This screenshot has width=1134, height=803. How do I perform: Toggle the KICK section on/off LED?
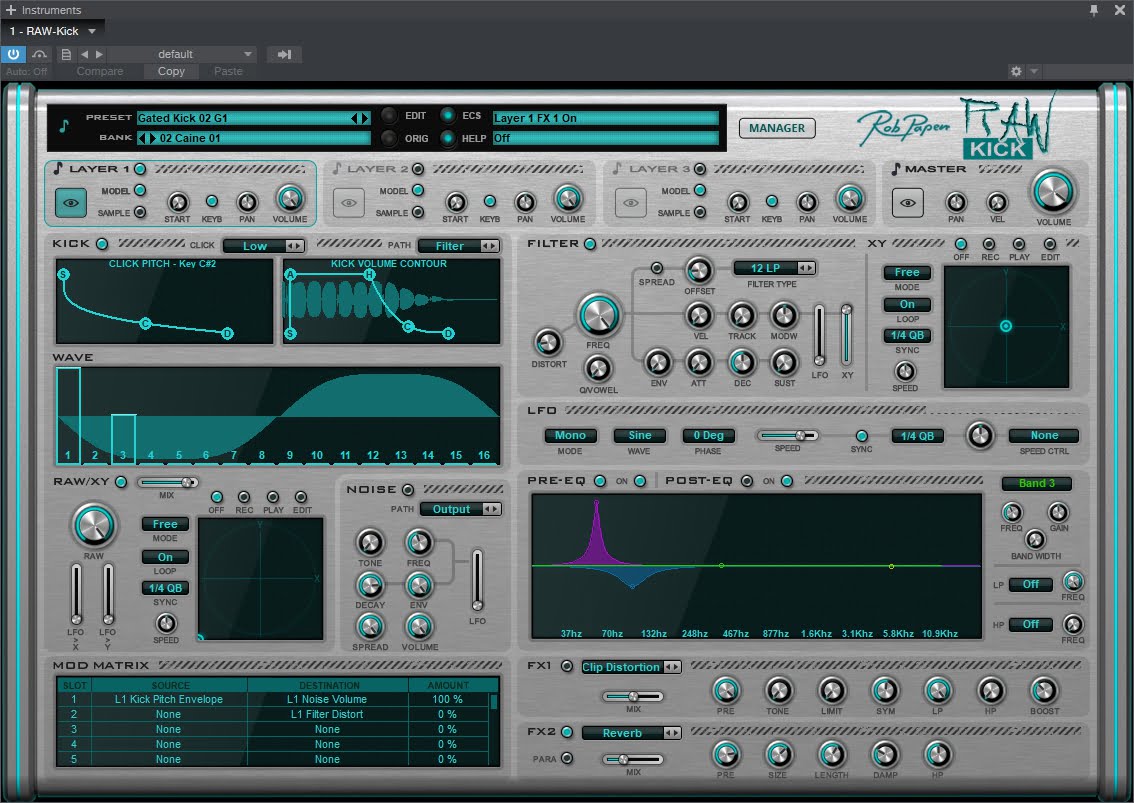pyautogui.click(x=102, y=244)
